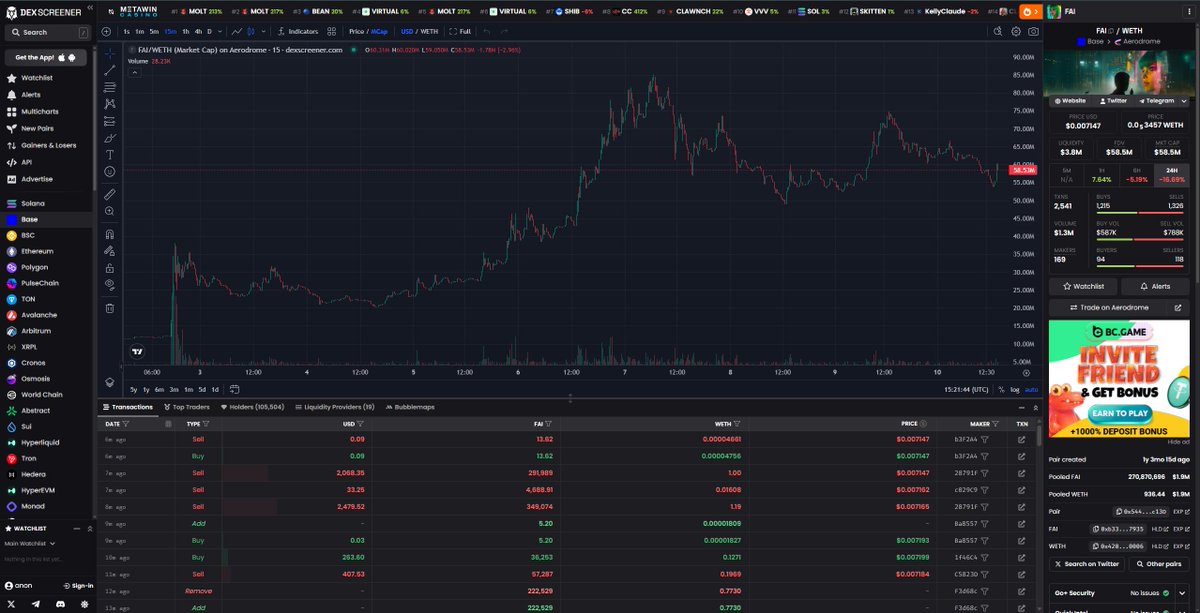This screenshot has height=613, width=1200.
Task: Open the indicator templates grid icon
Action: [x=331, y=31]
